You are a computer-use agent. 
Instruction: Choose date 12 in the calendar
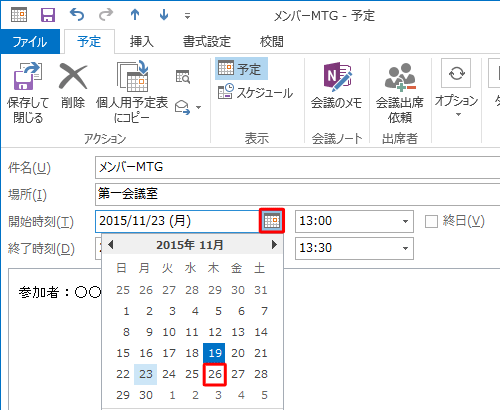[x=215, y=332]
